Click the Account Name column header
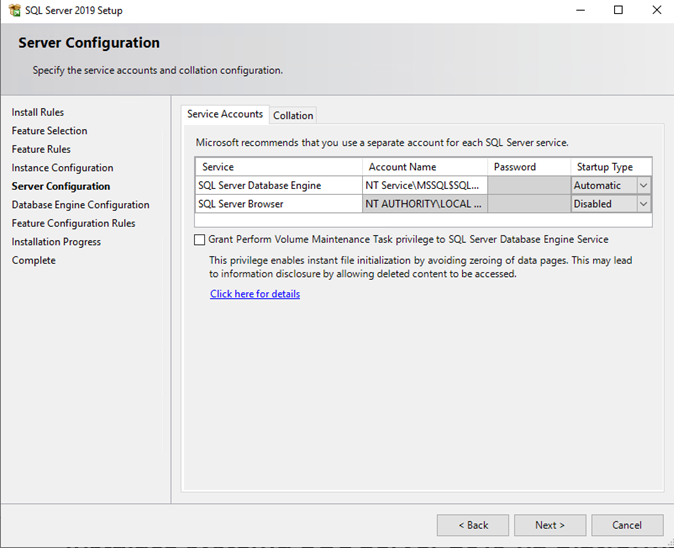The image size is (674, 548). click(x=425, y=167)
